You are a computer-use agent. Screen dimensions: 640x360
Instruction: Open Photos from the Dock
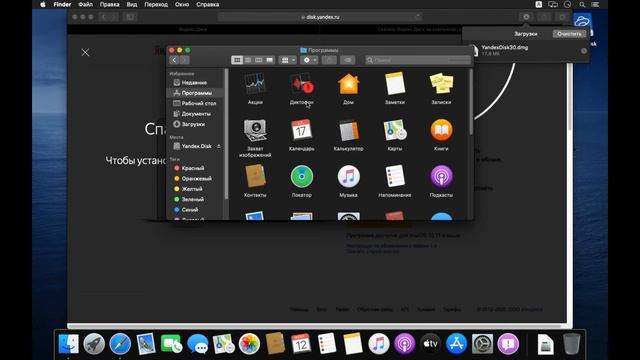249,344
